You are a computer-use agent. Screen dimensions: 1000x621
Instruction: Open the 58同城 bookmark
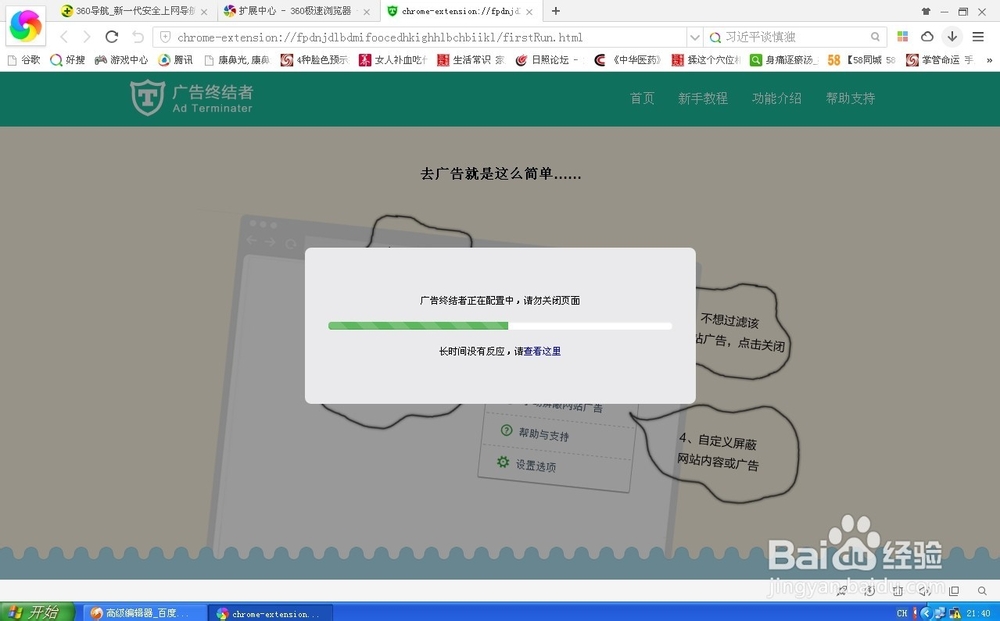point(862,60)
